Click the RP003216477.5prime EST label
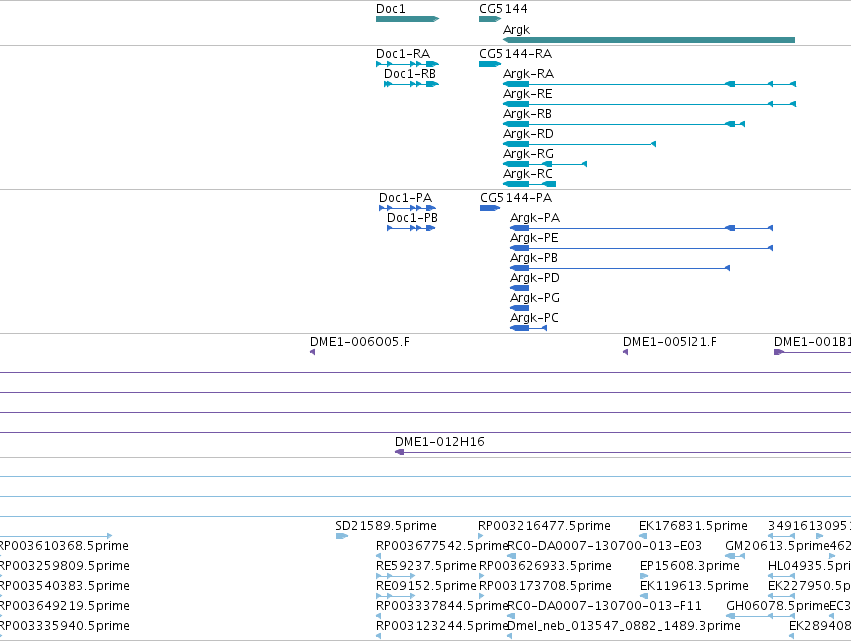This screenshot has height=641, width=851. click(544, 526)
